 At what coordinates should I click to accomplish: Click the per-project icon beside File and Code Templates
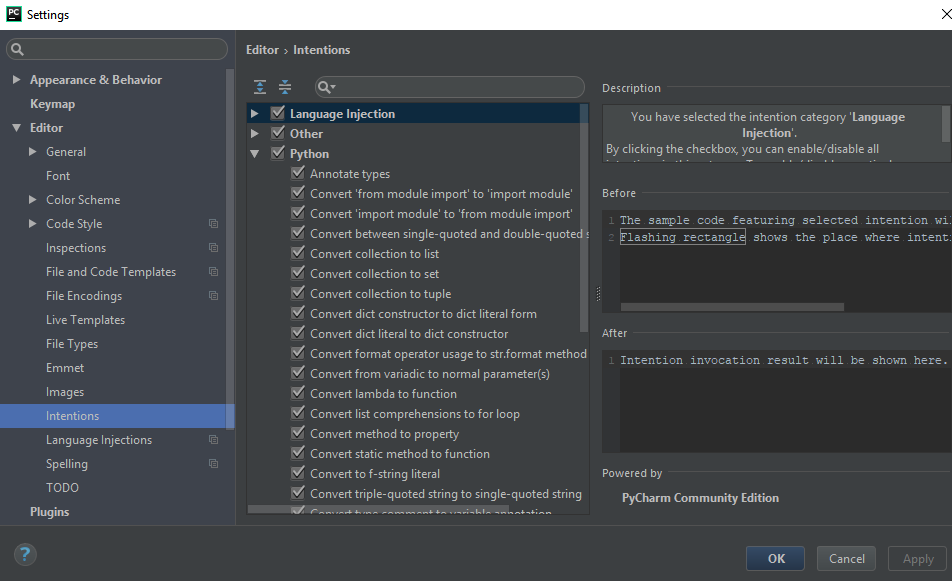pyautogui.click(x=214, y=271)
